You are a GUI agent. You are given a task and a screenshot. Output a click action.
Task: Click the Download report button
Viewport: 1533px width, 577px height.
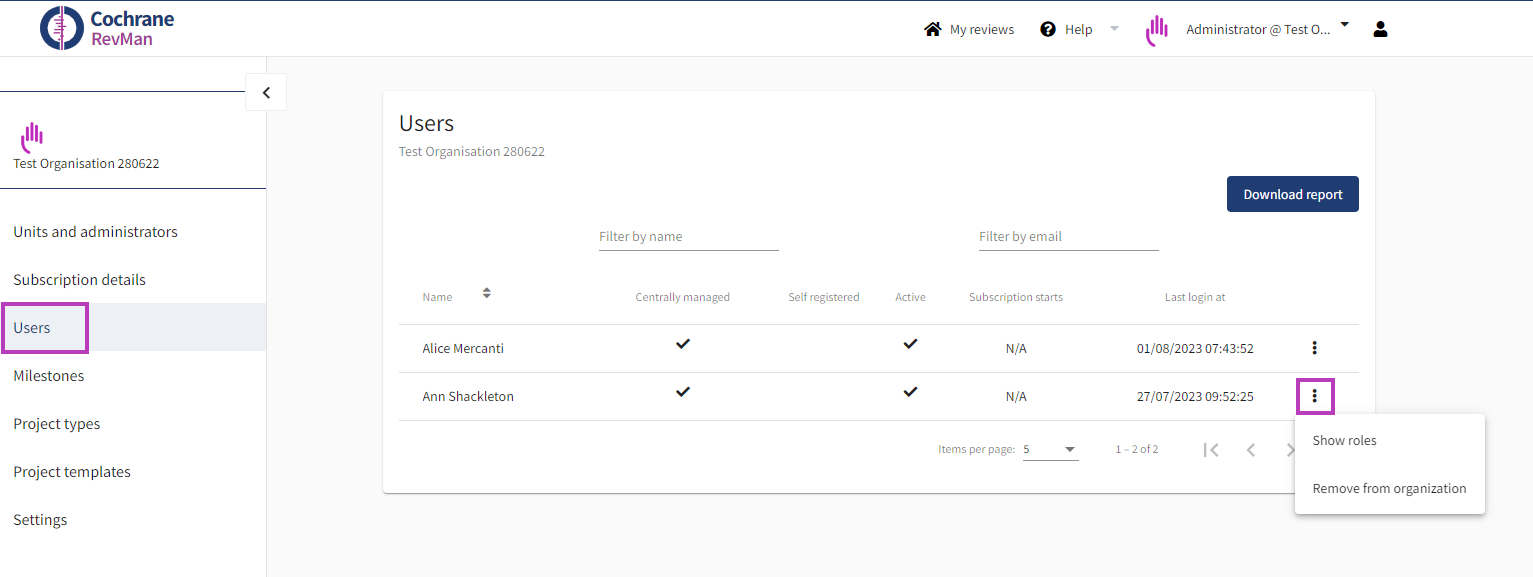1292,193
